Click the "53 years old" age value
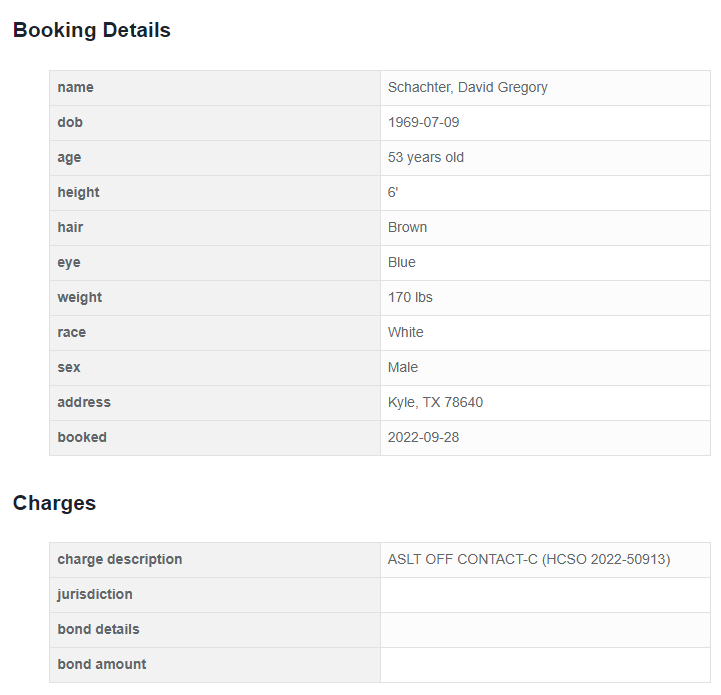The image size is (721, 695). (x=425, y=157)
